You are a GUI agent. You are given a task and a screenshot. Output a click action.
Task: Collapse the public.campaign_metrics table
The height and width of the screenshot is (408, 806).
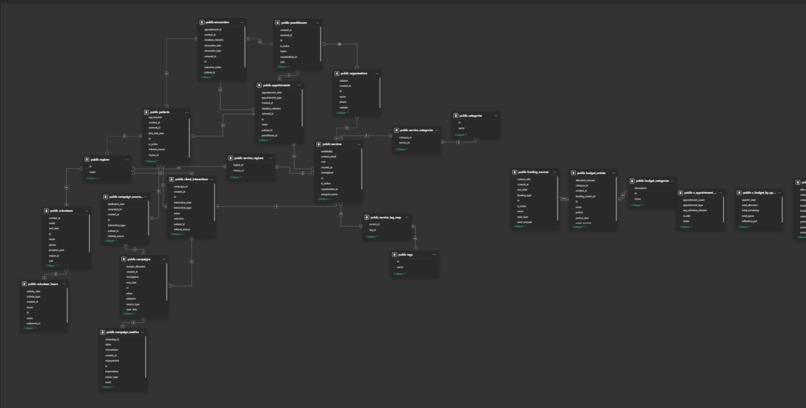[x=108, y=387]
